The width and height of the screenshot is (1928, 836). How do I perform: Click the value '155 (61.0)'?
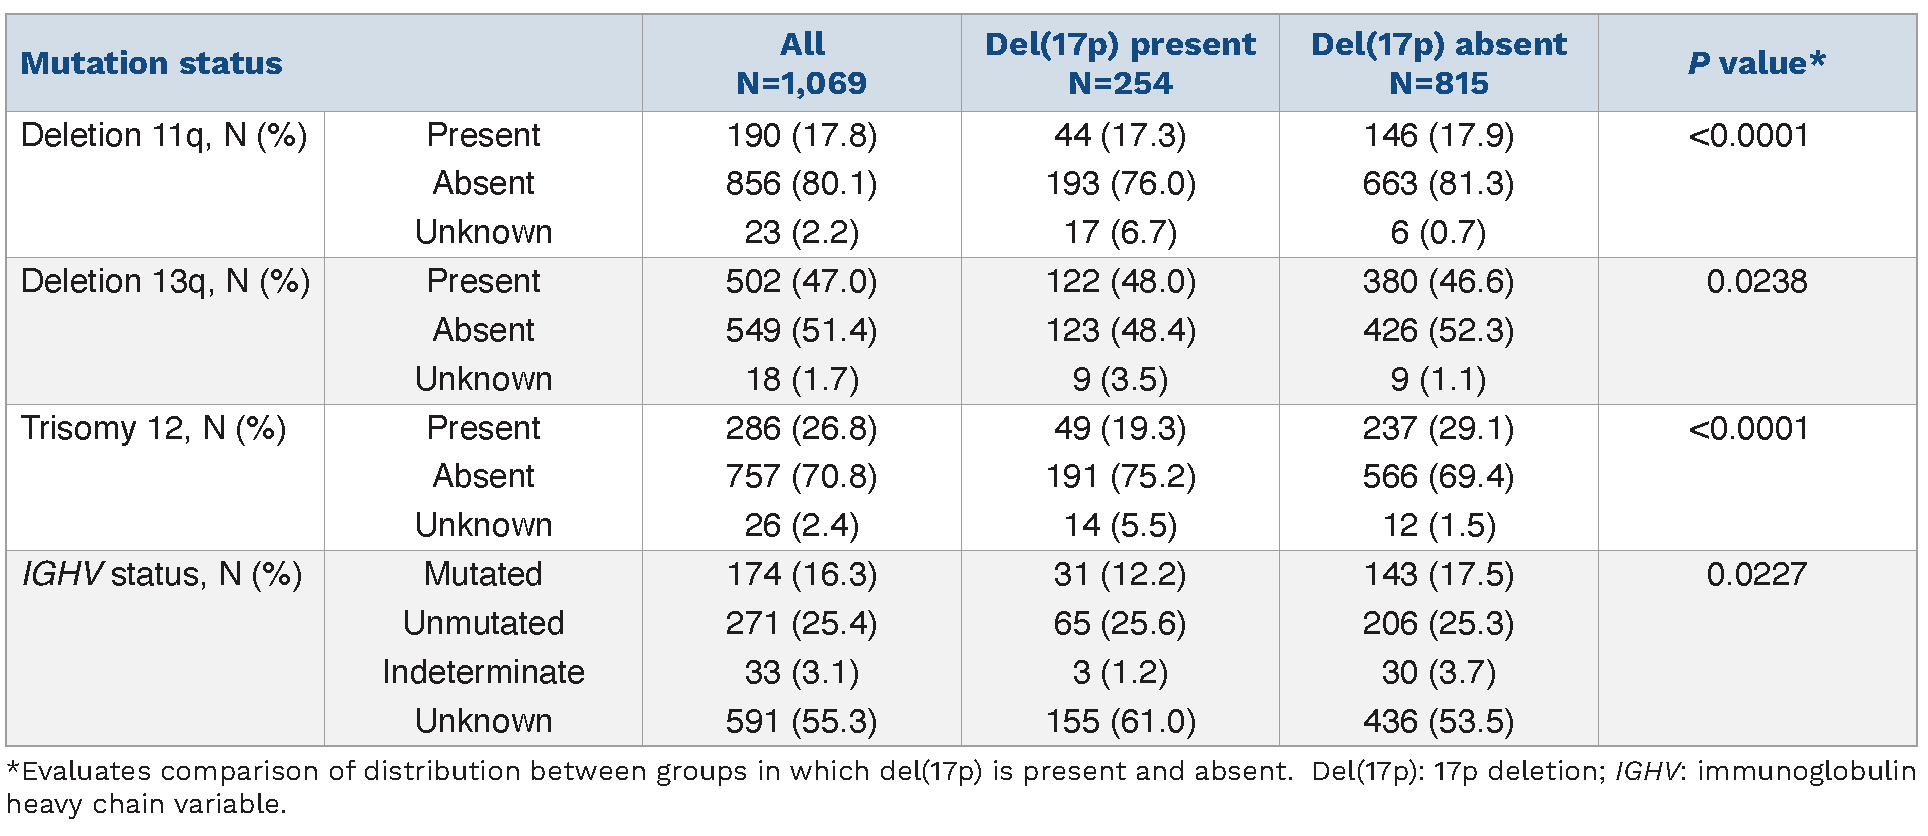1120,721
